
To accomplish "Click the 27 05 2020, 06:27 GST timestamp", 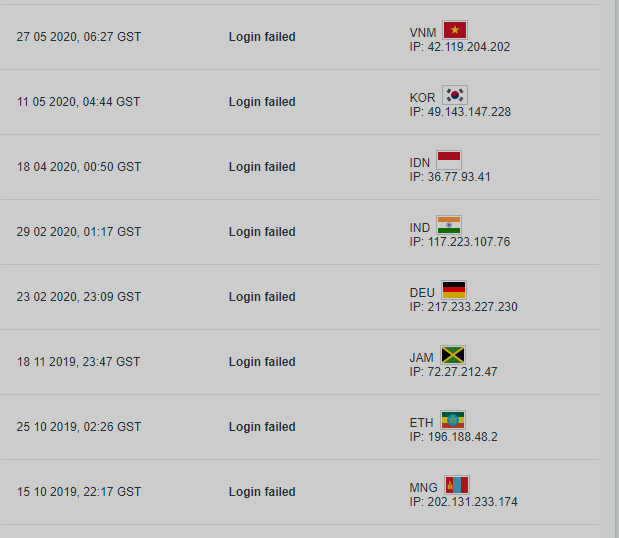I will [79, 37].
